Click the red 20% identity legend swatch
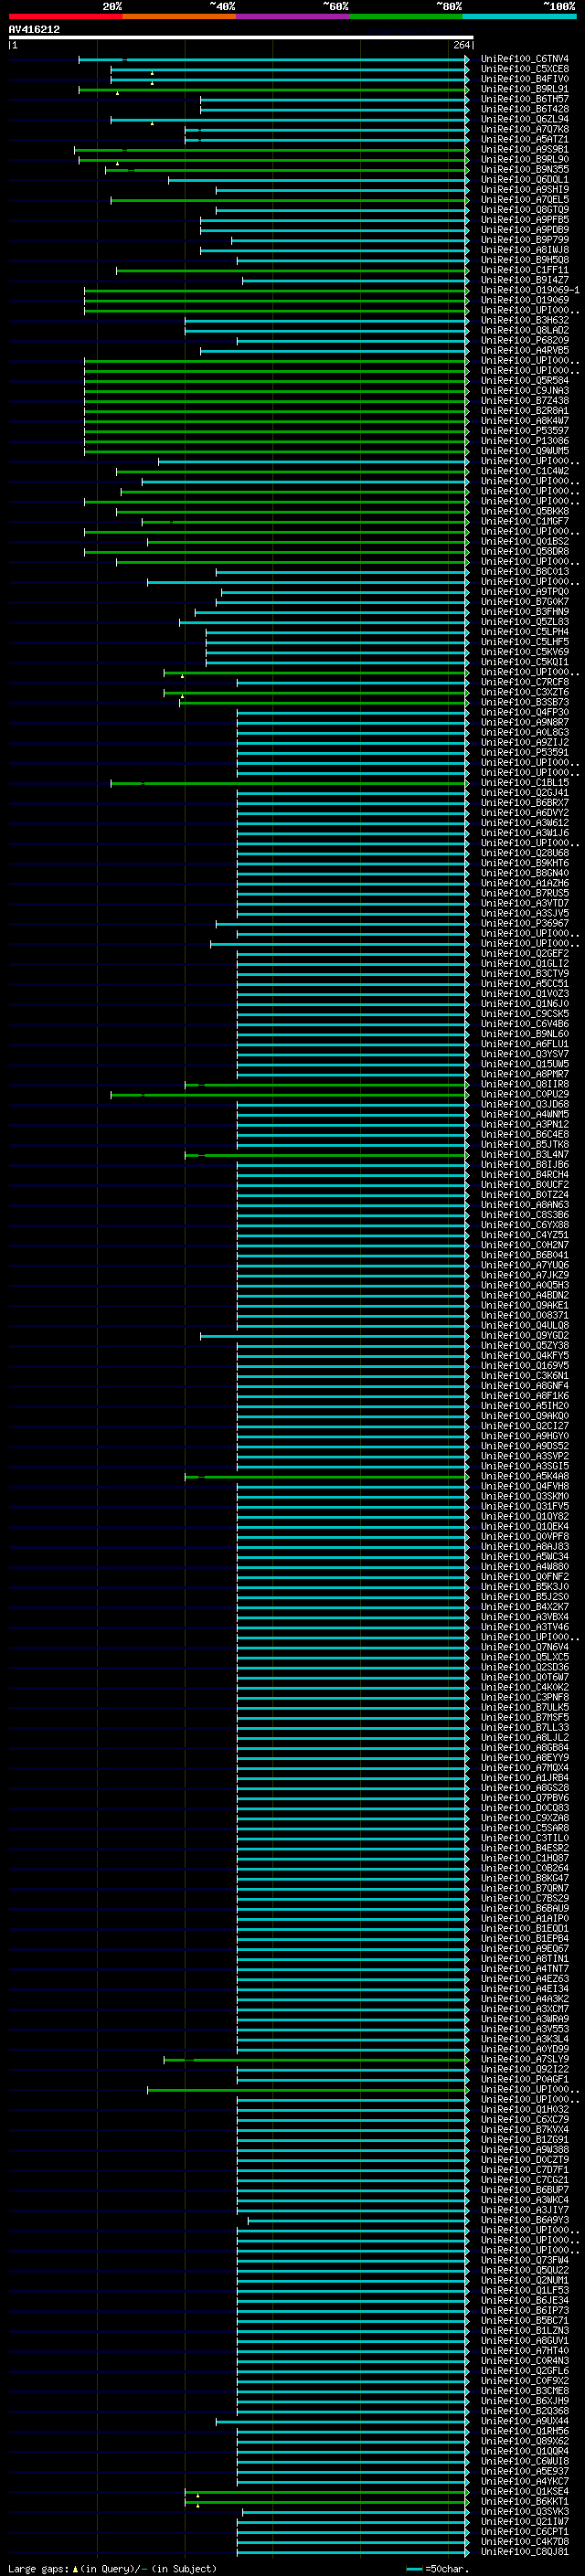Image resolution: width=585 pixels, height=2576 pixels. (65, 17)
